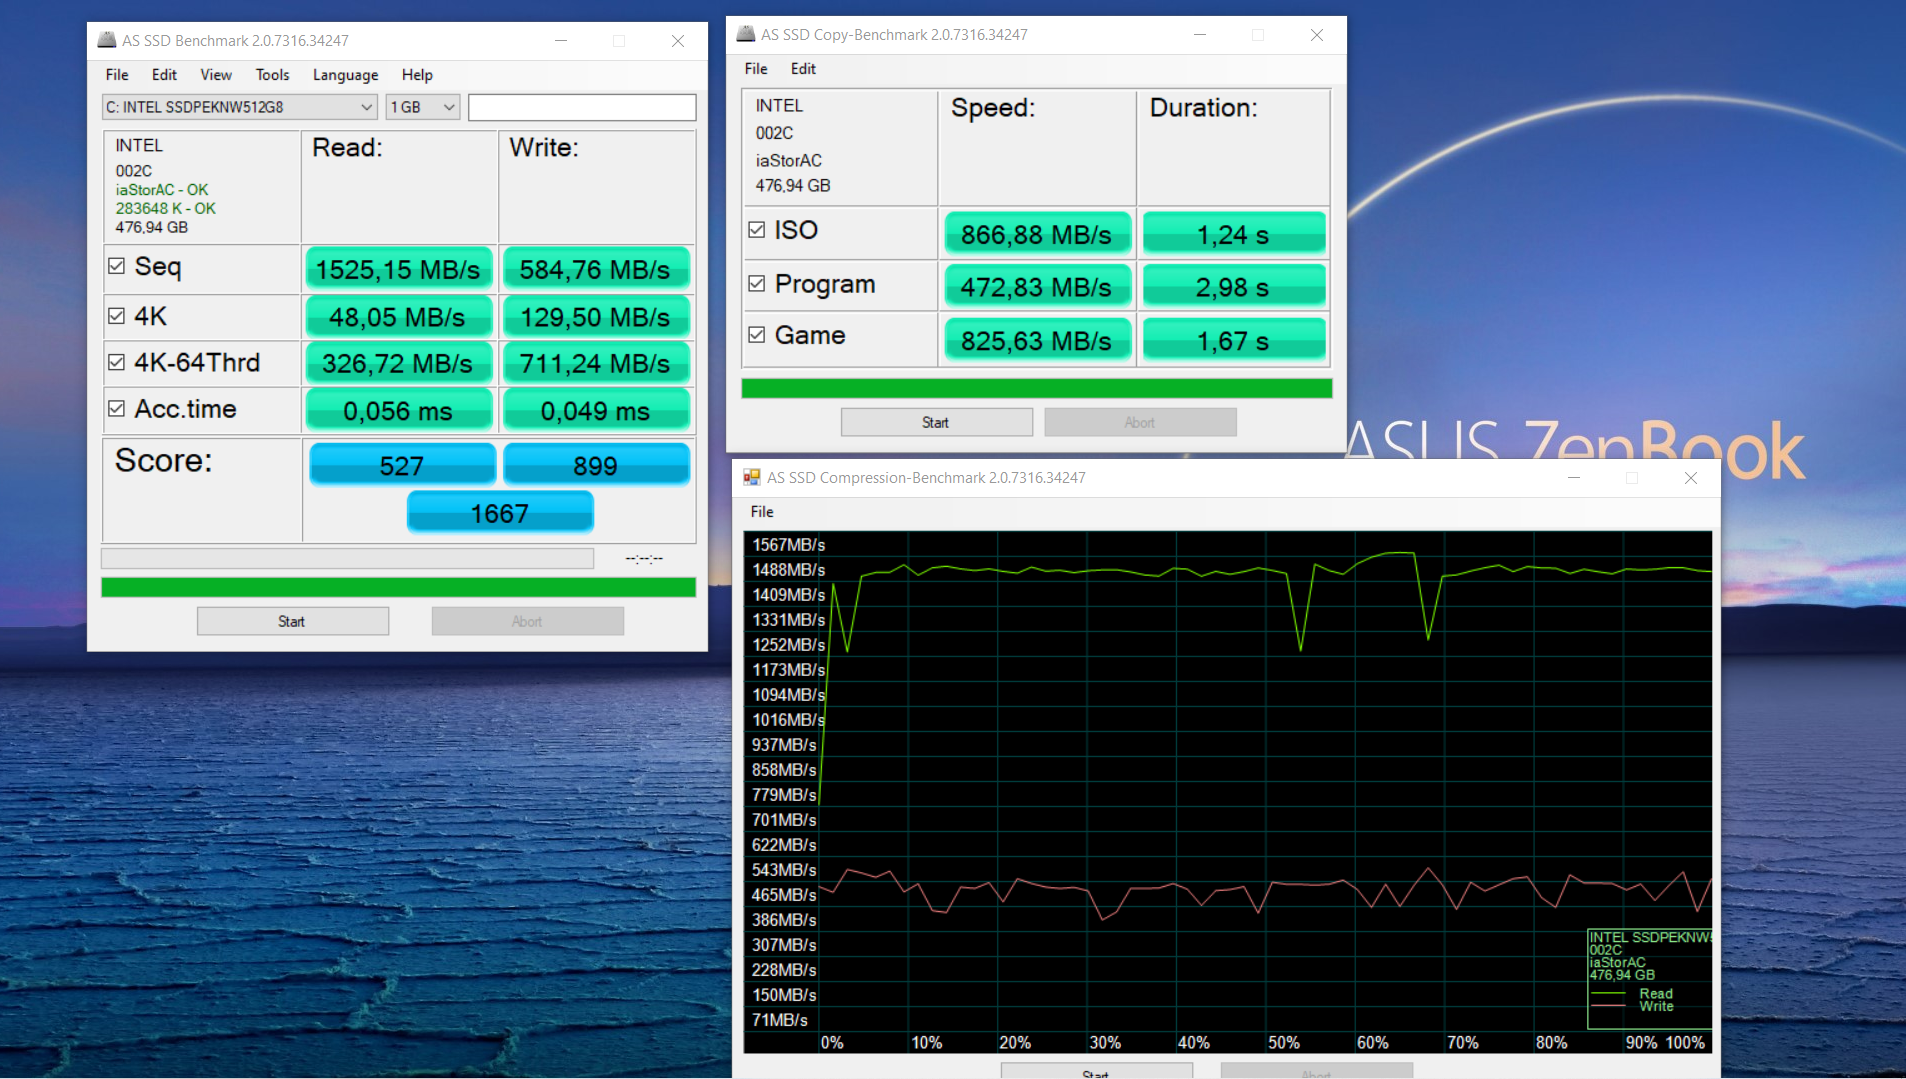Click the Seq read result 1525,15 MB/s
Screen dimensions: 1906x1079
(x=398, y=269)
